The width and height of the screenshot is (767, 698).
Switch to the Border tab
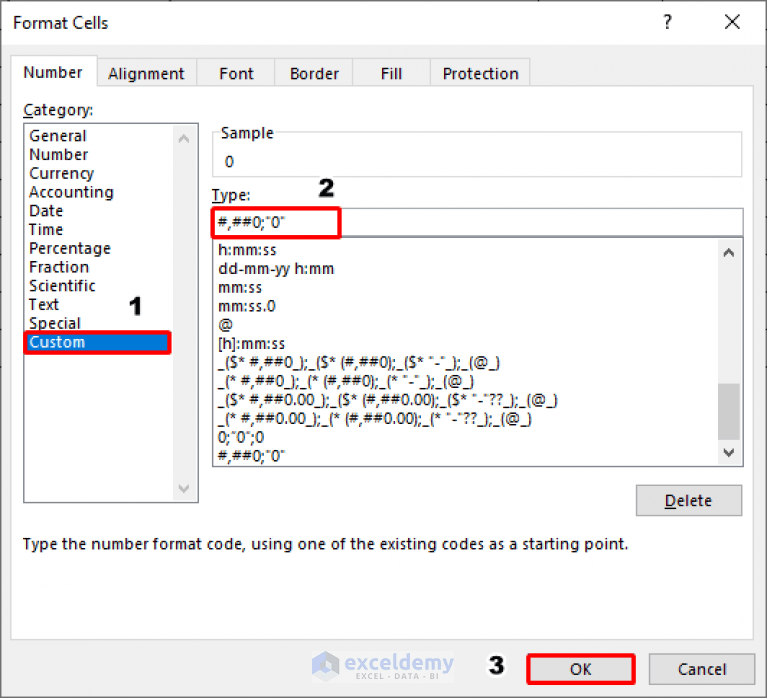point(314,73)
